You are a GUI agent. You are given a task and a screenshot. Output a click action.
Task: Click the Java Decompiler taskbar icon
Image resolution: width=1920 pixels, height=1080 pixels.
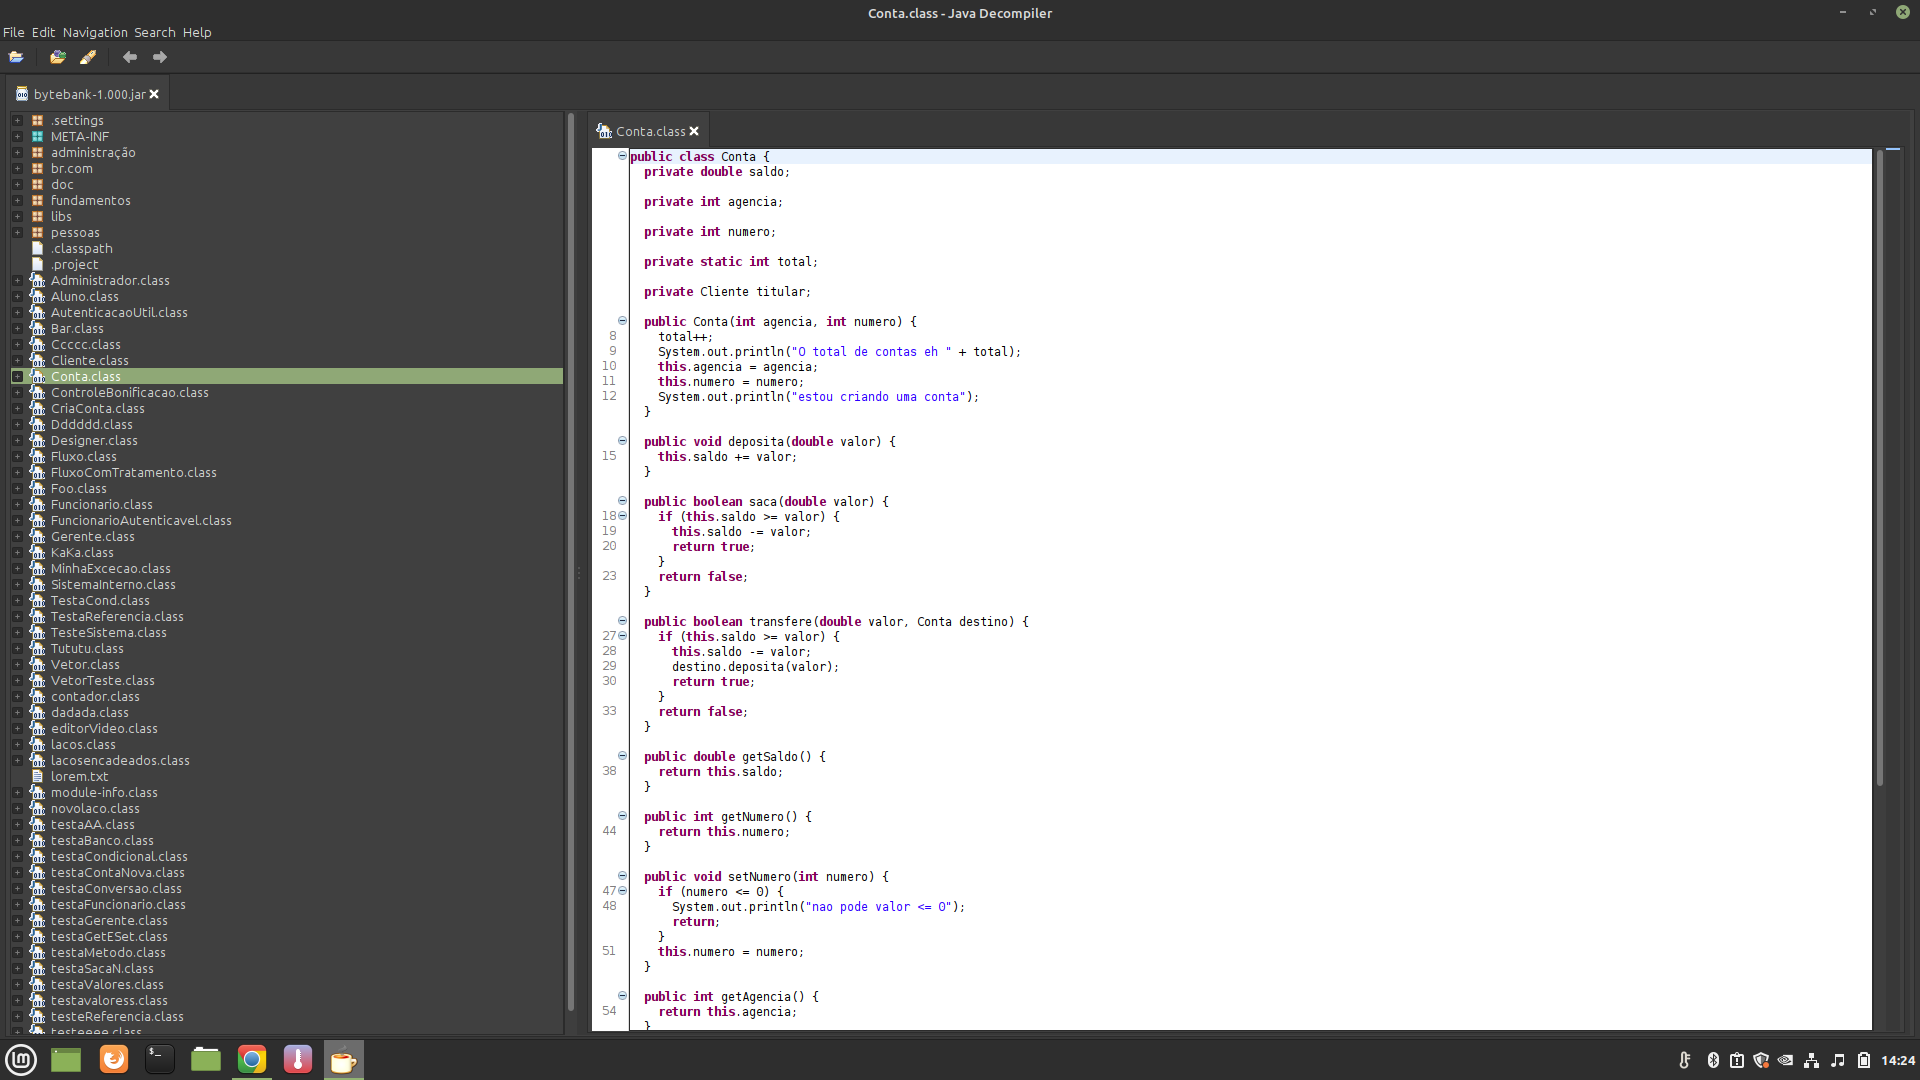tap(343, 1059)
